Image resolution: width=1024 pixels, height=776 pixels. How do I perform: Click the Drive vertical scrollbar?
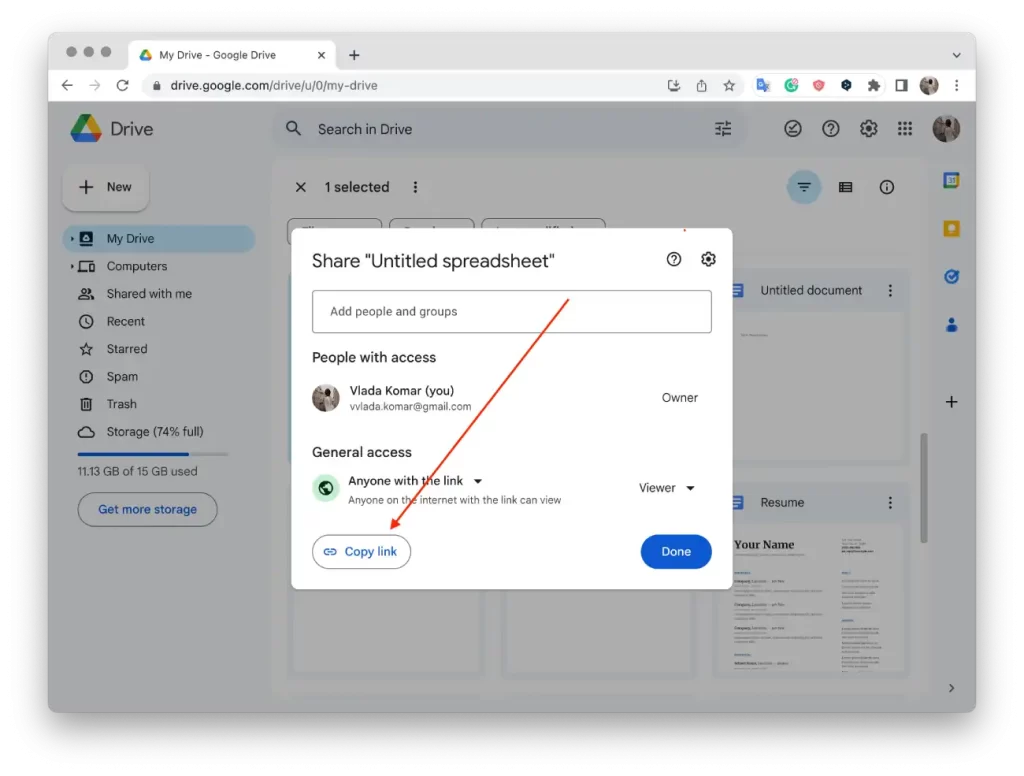point(923,487)
